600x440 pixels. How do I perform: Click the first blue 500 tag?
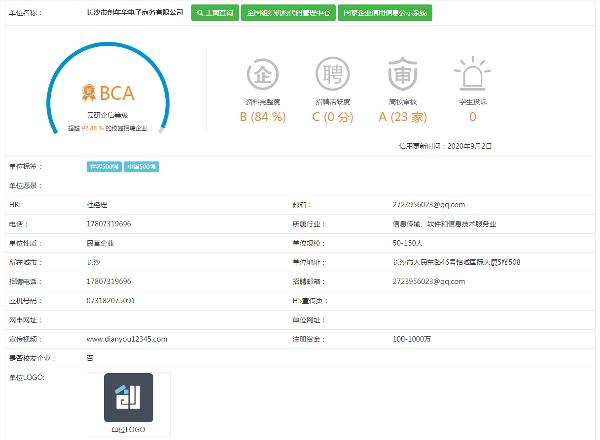pyautogui.click(x=103, y=167)
